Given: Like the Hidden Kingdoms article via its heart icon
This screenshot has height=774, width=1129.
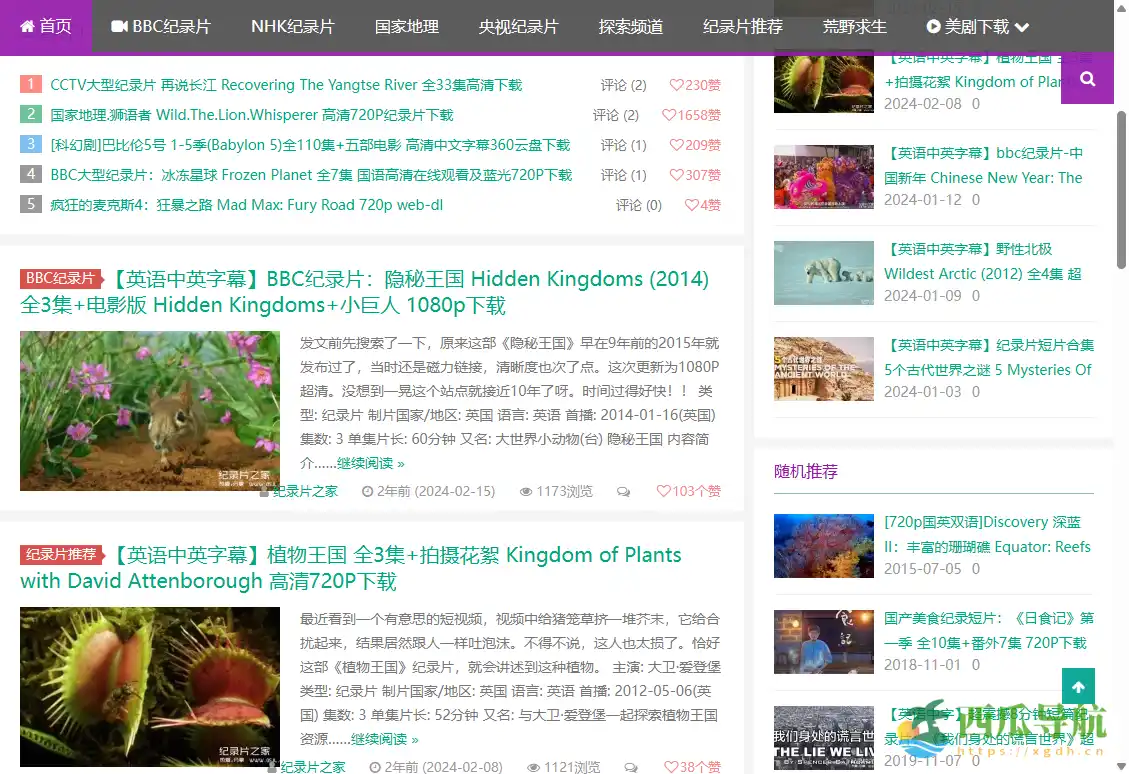Looking at the screenshot, I should click(x=663, y=491).
